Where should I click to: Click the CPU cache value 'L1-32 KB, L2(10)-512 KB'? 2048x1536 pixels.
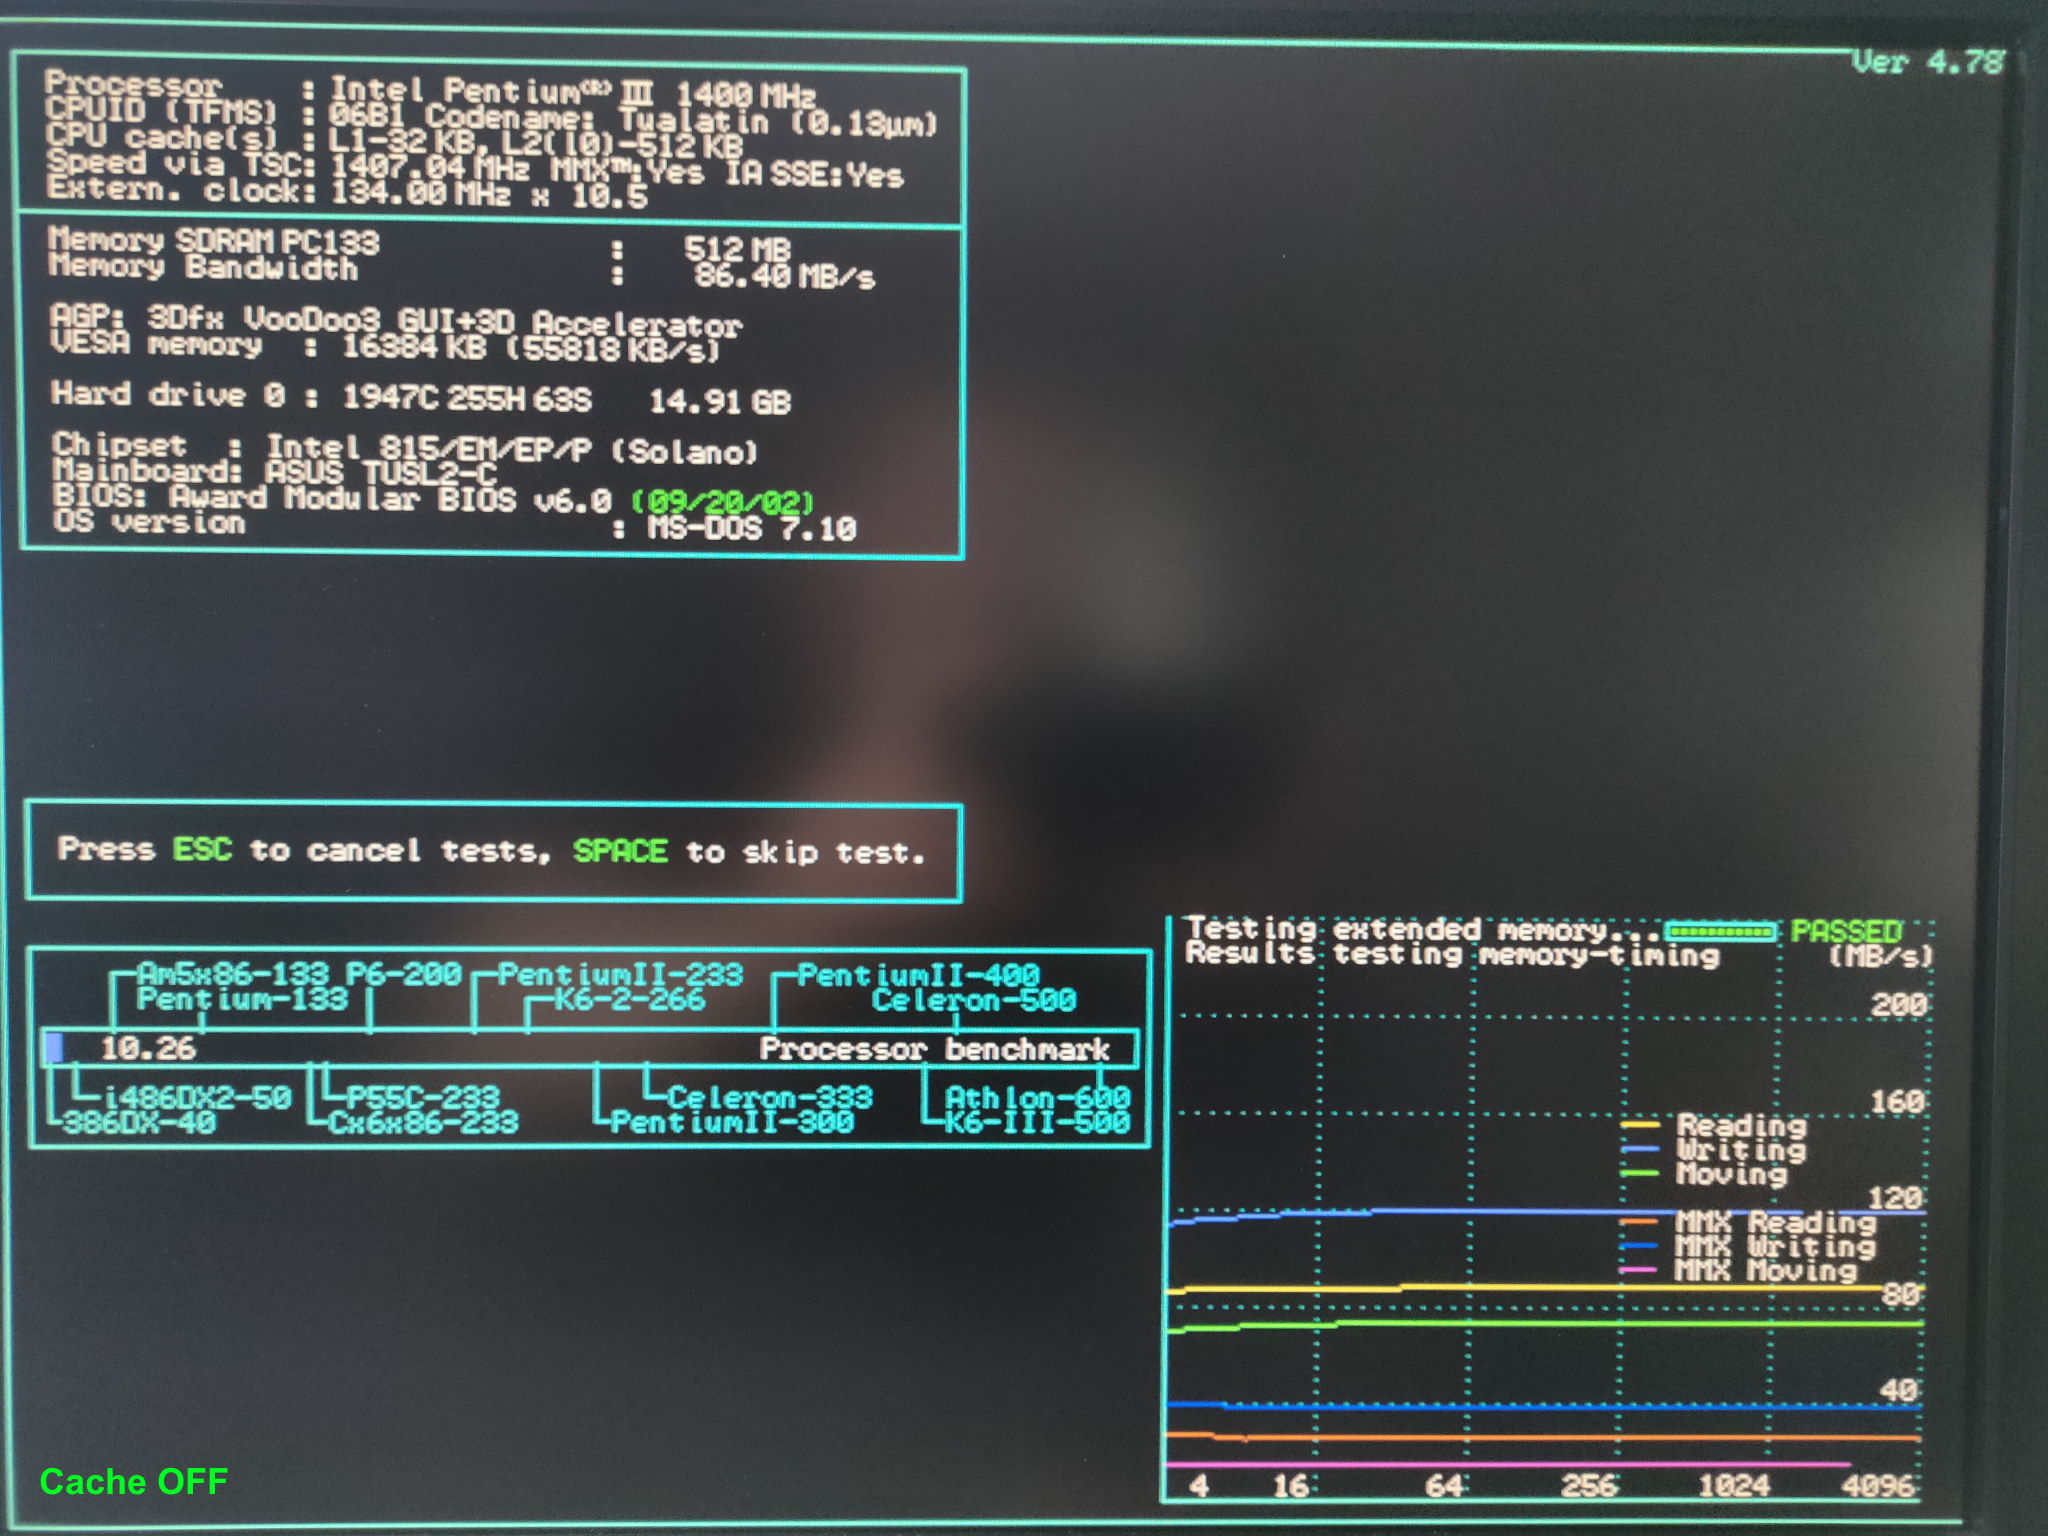[535, 145]
